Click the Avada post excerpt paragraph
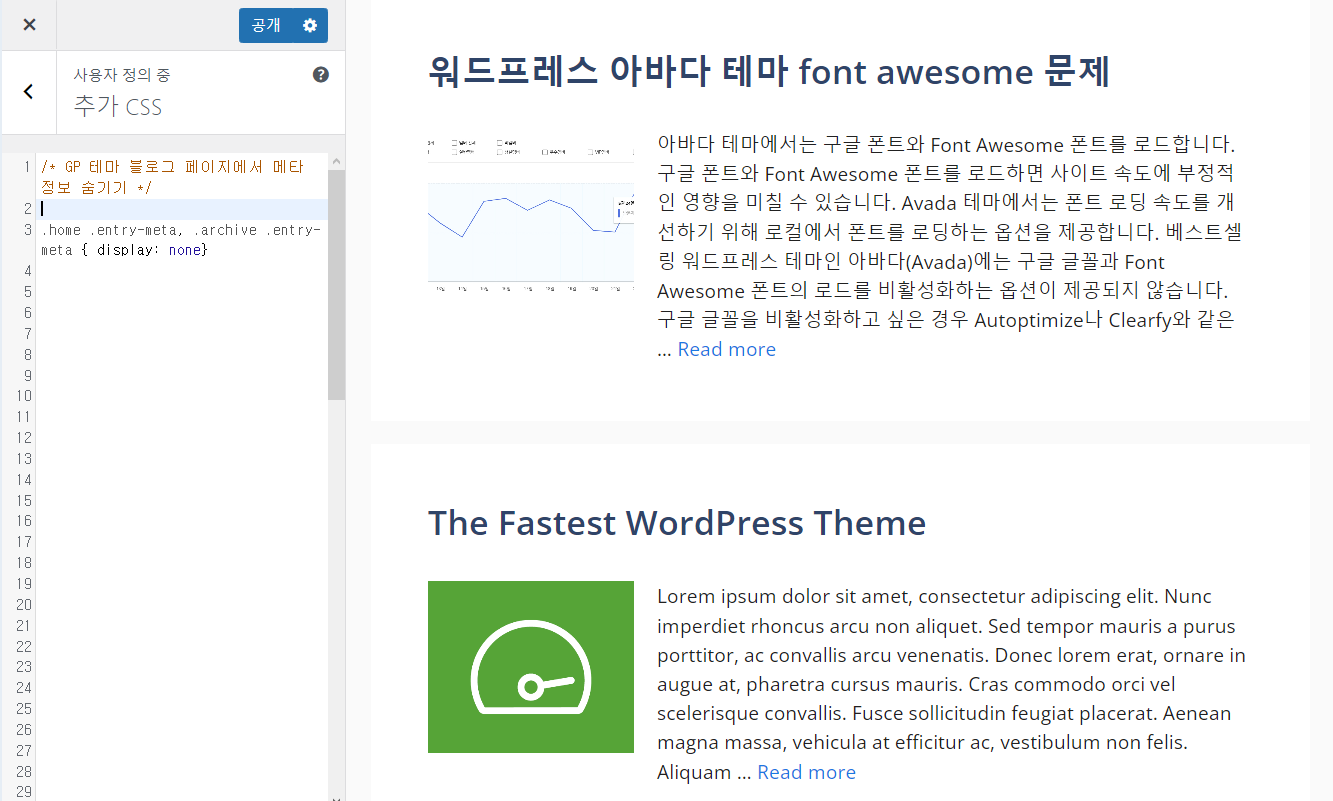1333x801 pixels. click(950, 247)
